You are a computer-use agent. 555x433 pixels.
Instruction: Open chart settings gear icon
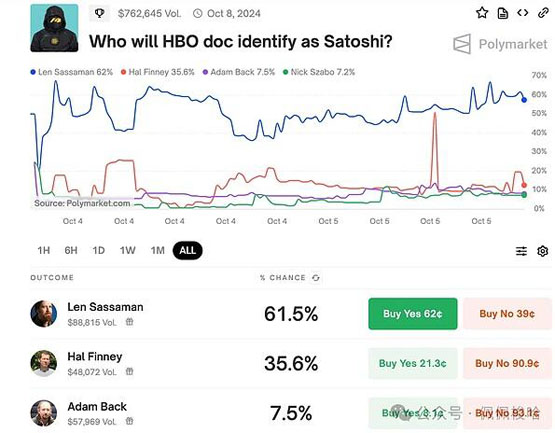point(543,251)
